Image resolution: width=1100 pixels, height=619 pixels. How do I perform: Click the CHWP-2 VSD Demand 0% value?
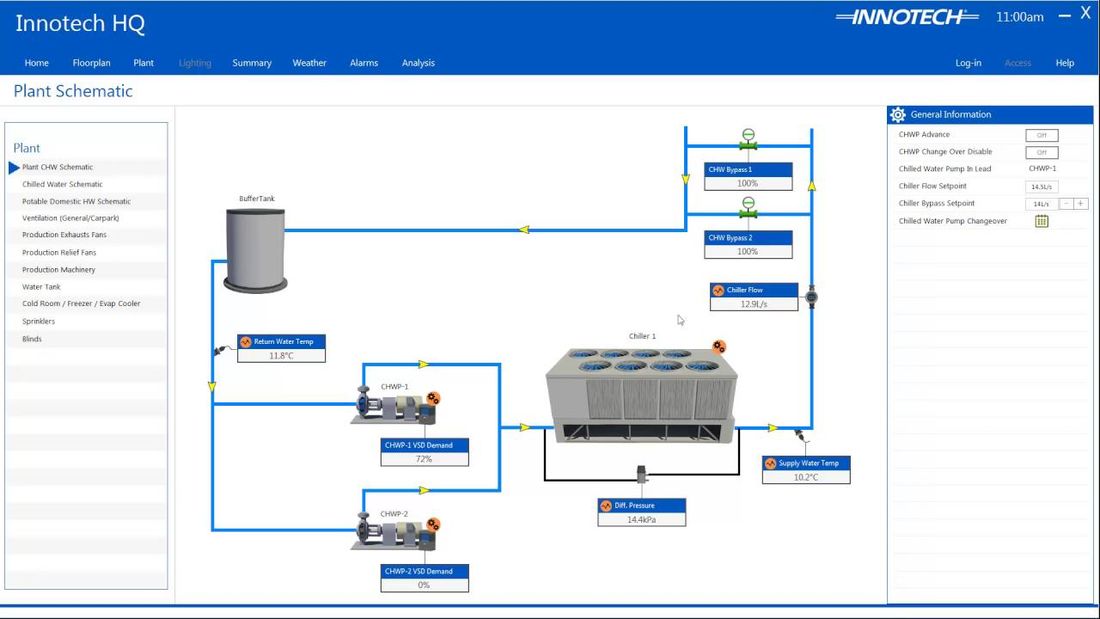pyautogui.click(x=424, y=585)
